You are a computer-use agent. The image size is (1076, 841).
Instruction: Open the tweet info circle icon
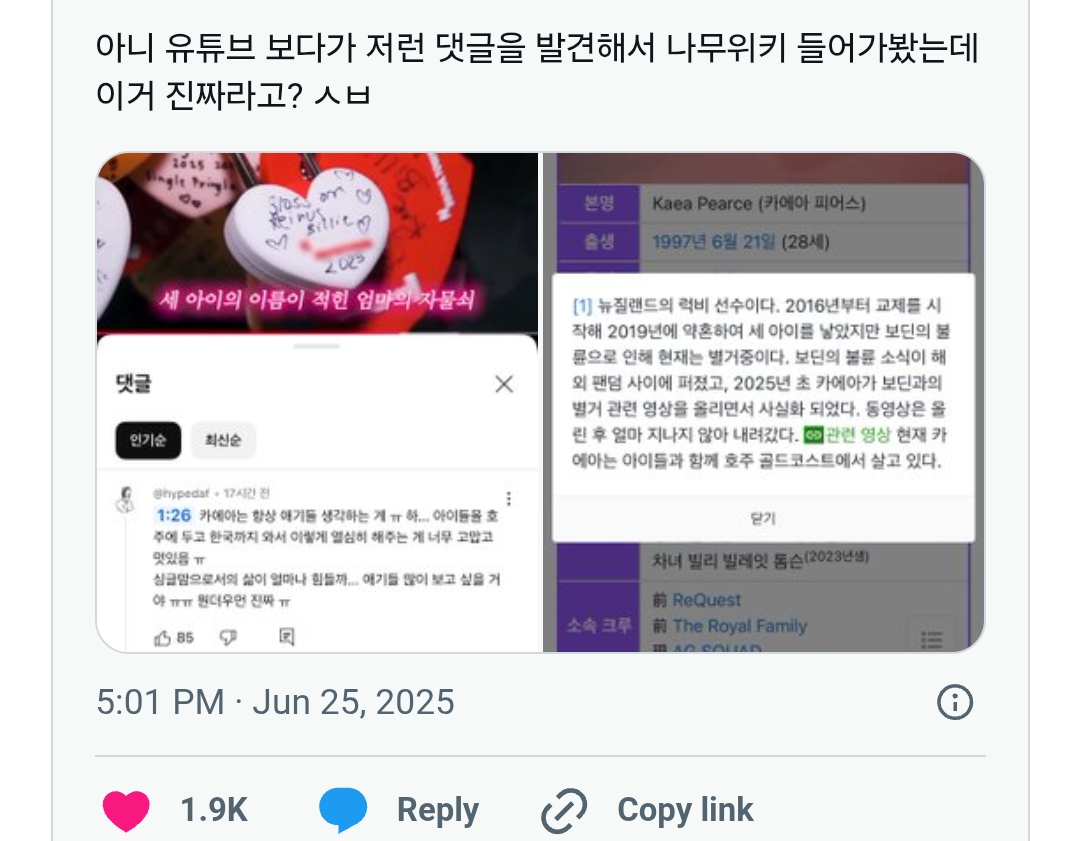click(955, 702)
